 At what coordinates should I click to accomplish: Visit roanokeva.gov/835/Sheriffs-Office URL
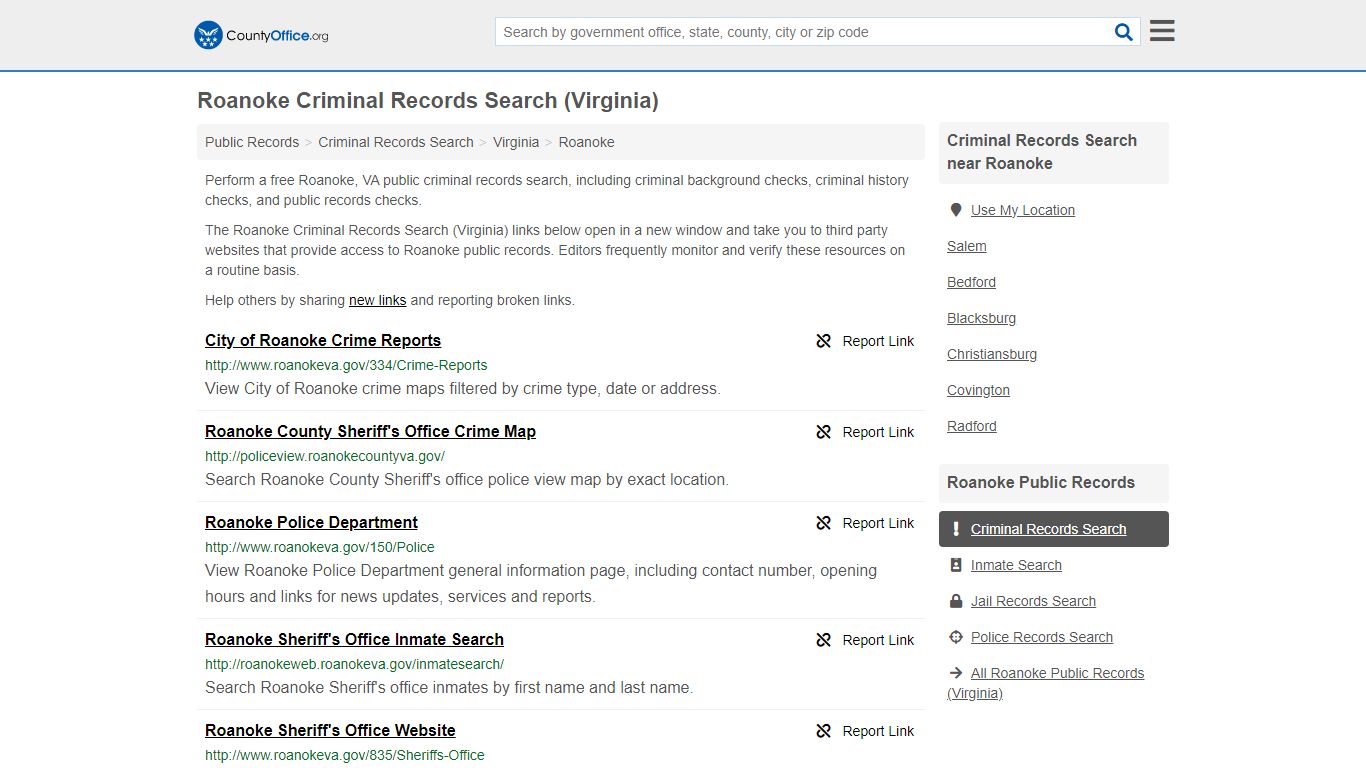[345, 755]
